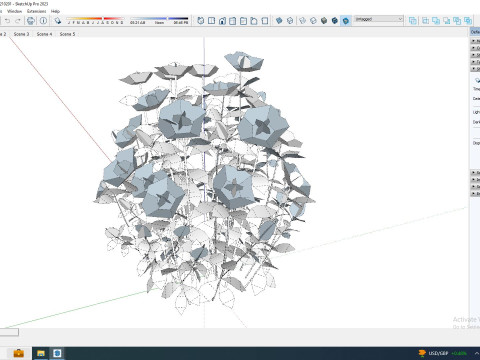Screen dimensions: 480x360
Task: Switch to Scene 4 tab
Action: [x=44, y=34]
